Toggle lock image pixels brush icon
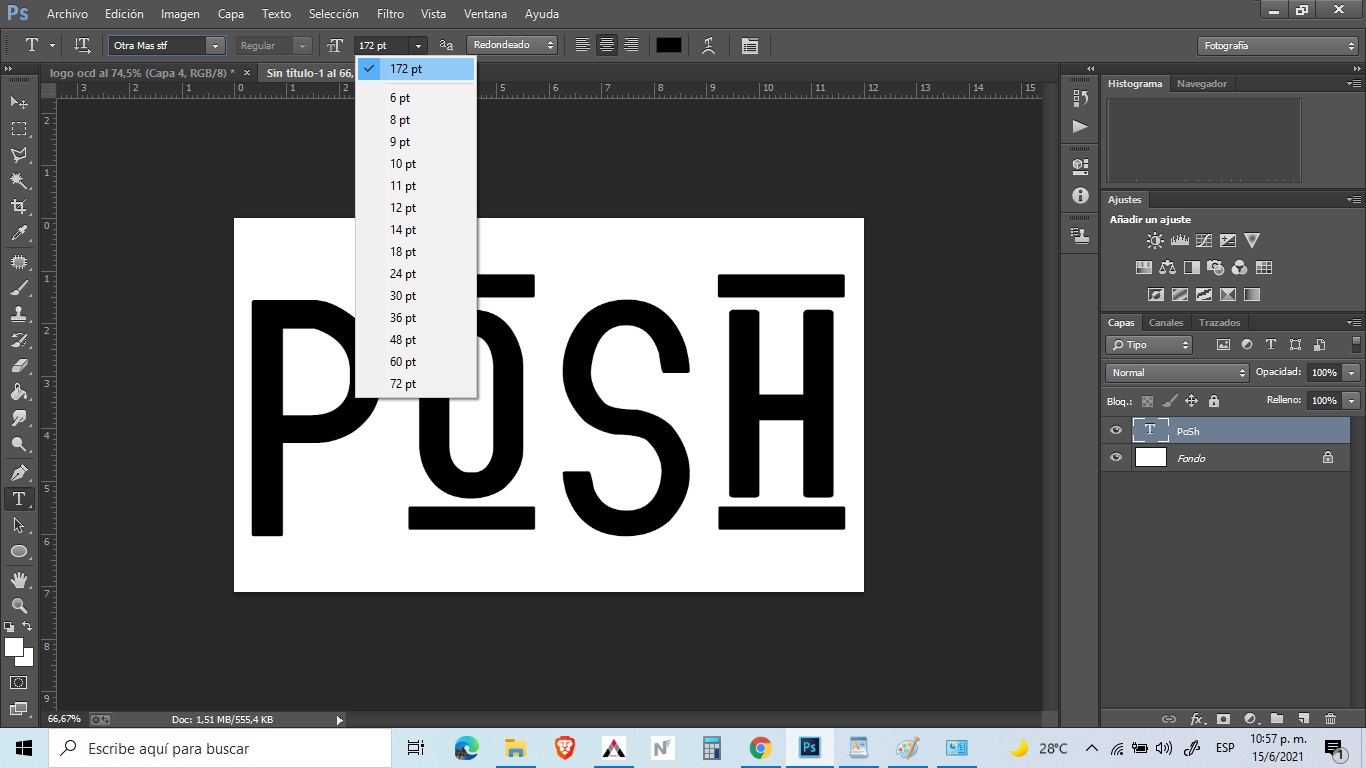1366x768 pixels. coord(1170,401)
